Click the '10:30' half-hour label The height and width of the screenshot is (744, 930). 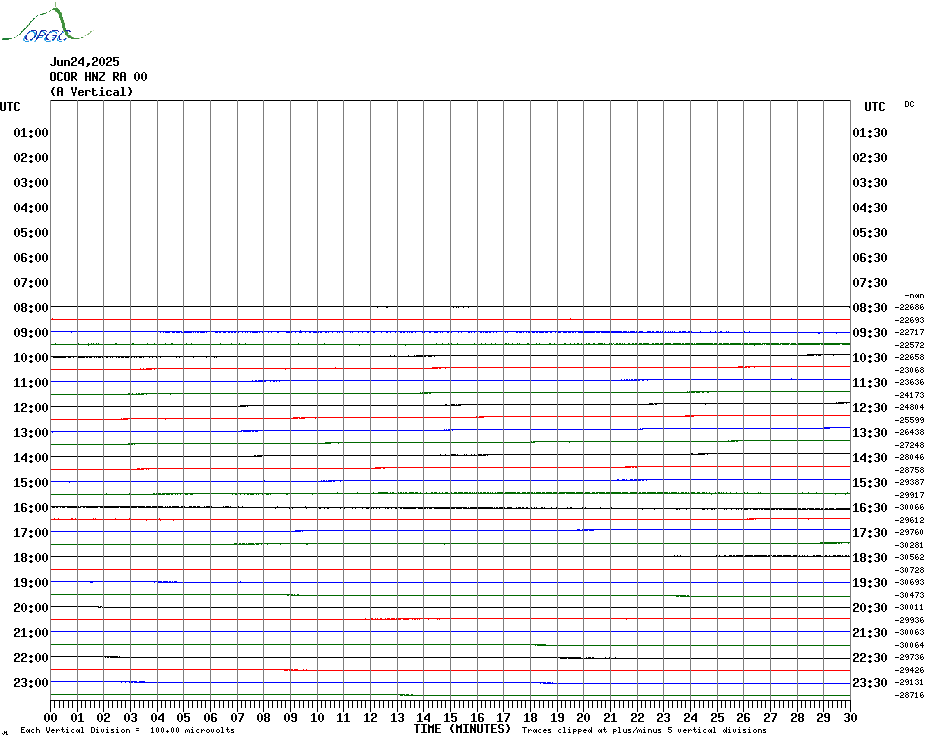pos(870,358)
